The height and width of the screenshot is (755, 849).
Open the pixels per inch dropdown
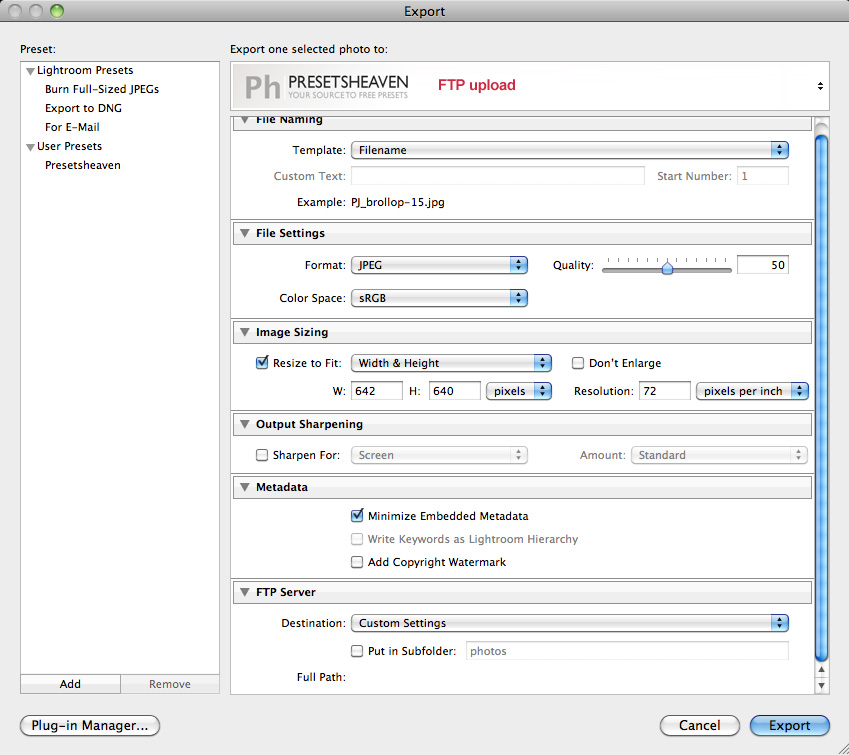pos(752,391)
